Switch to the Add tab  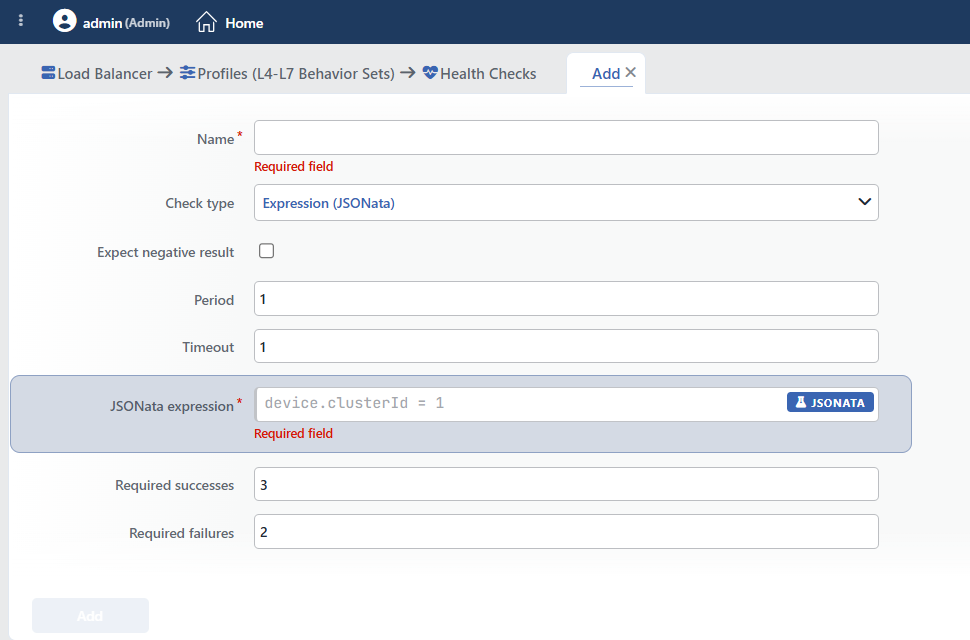pyautogui.click(x=606, y=74)
